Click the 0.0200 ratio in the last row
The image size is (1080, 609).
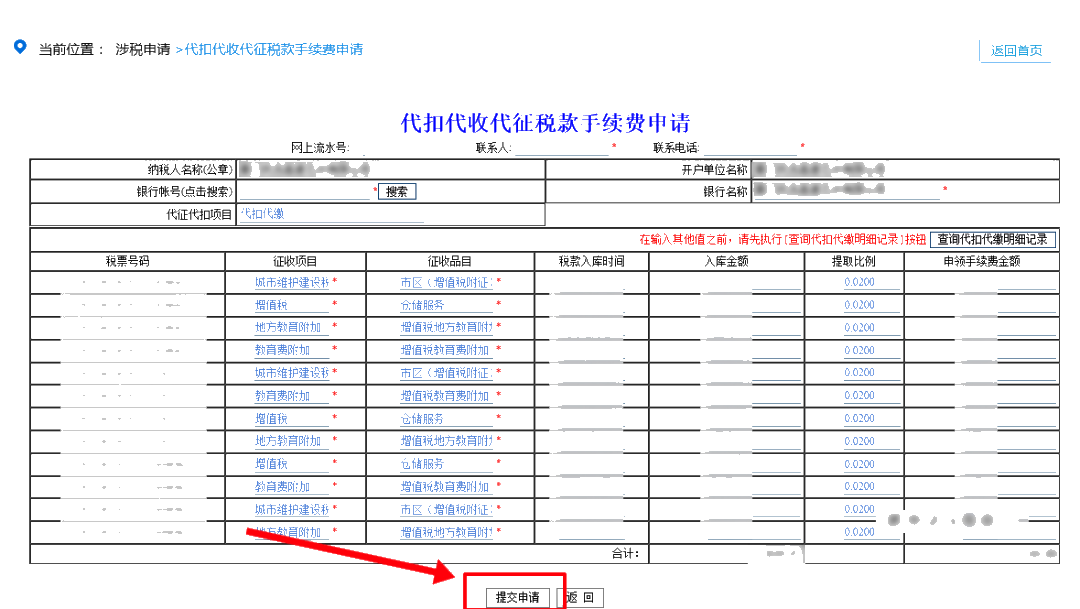click(859, 532)
